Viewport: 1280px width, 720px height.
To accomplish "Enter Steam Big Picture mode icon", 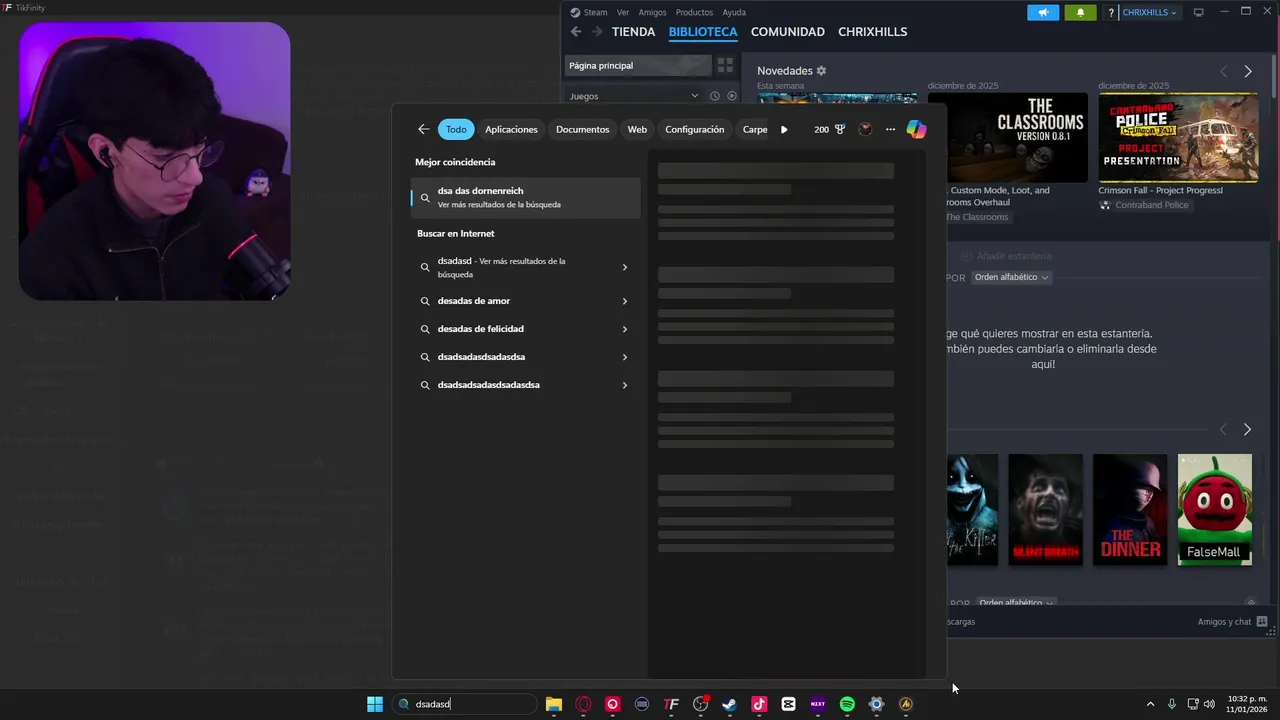I will pos(1198,12).
